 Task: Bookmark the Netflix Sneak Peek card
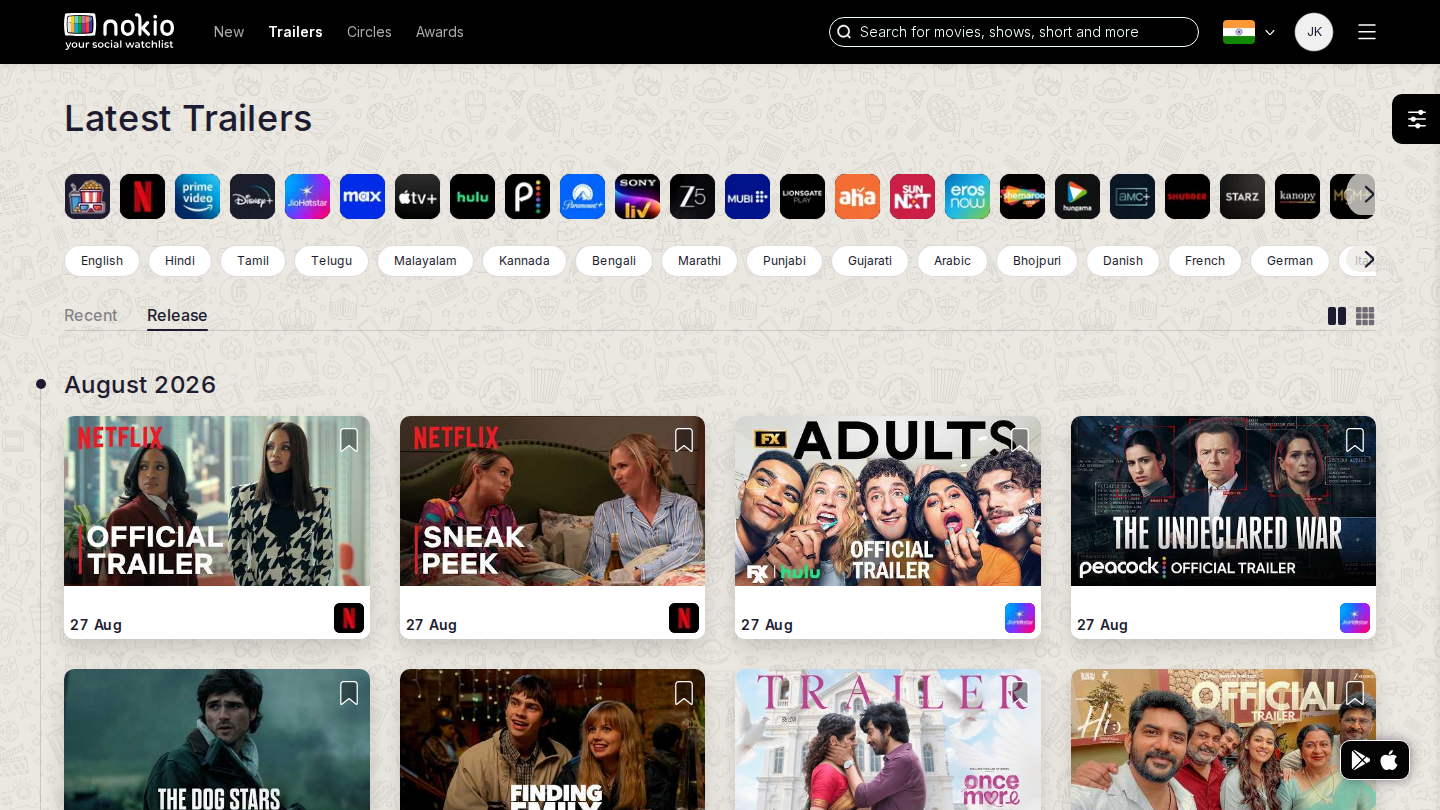point(684,440)
